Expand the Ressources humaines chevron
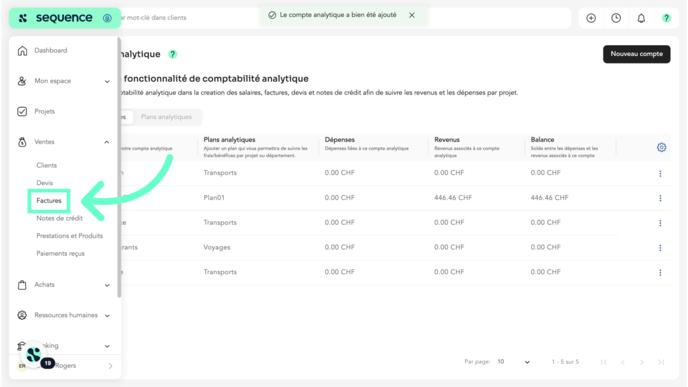The height and width of the screenshot is (387, 688). pos(107,315)
